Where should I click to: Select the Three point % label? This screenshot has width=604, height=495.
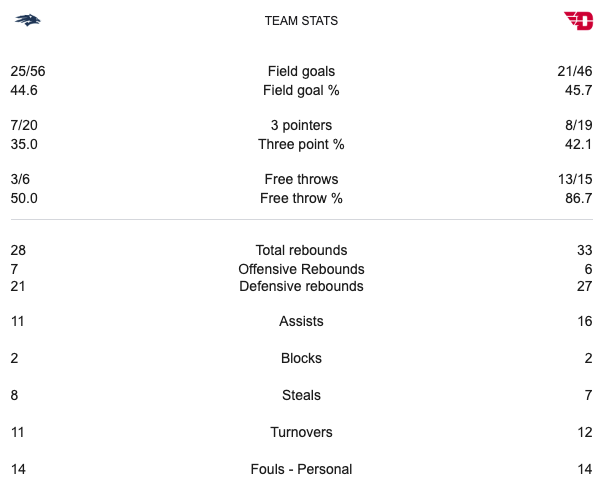click(x=301, y=144)
